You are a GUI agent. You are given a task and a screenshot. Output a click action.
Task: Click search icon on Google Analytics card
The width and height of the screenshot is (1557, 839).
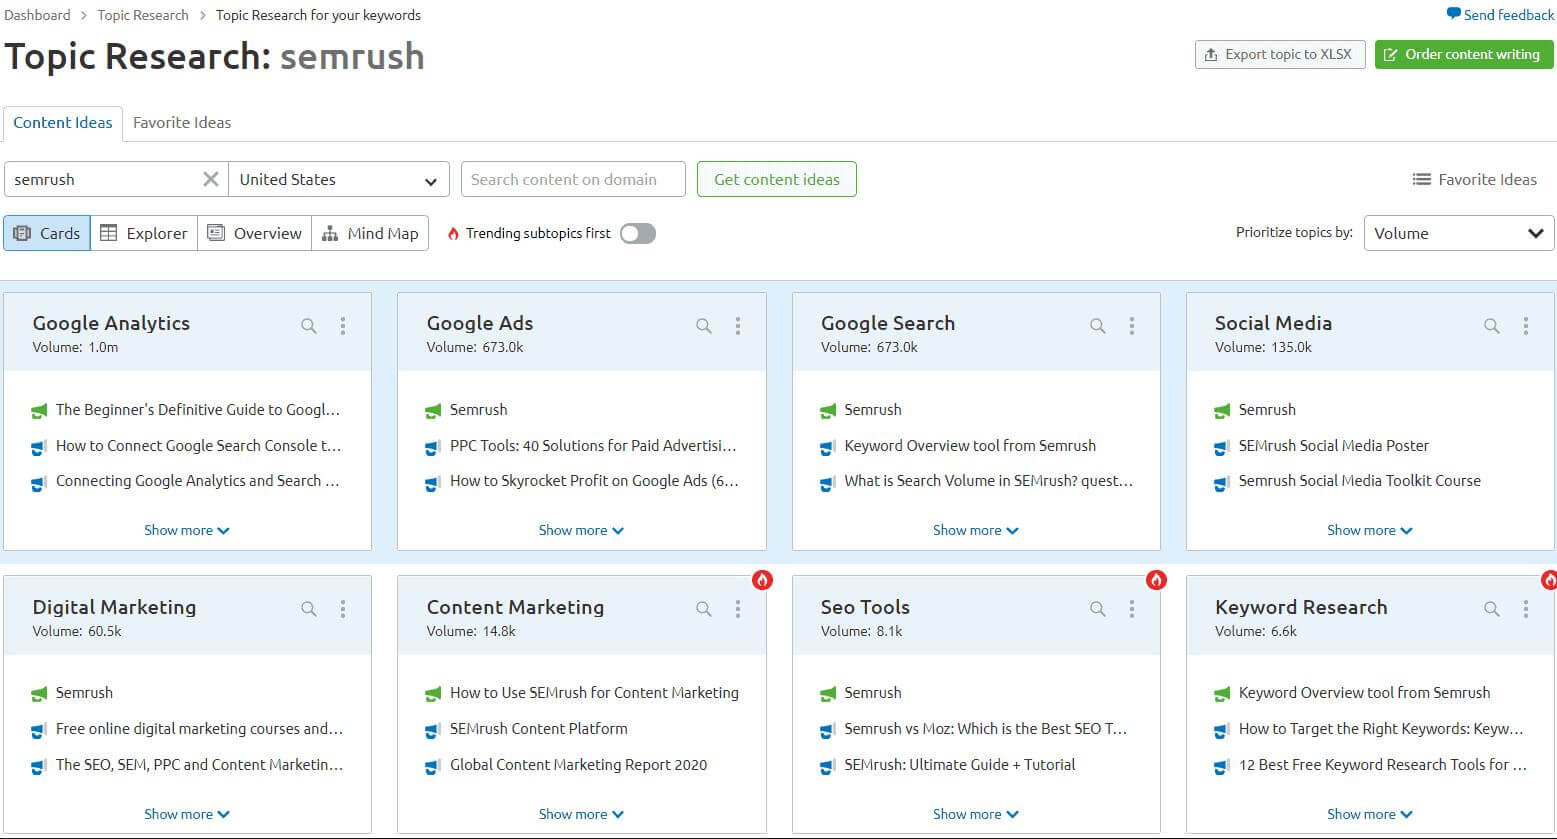309,326
